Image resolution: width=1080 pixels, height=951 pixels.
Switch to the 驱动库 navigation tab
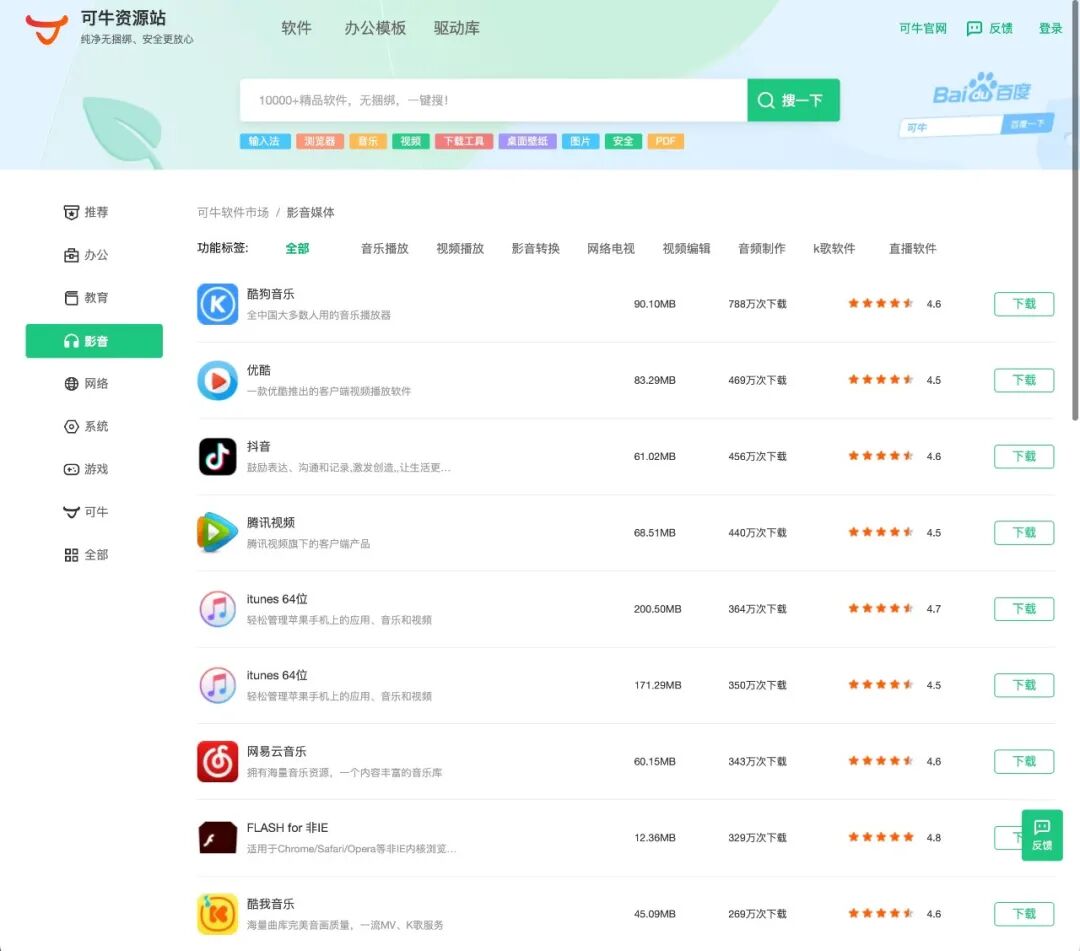point(456,28)
